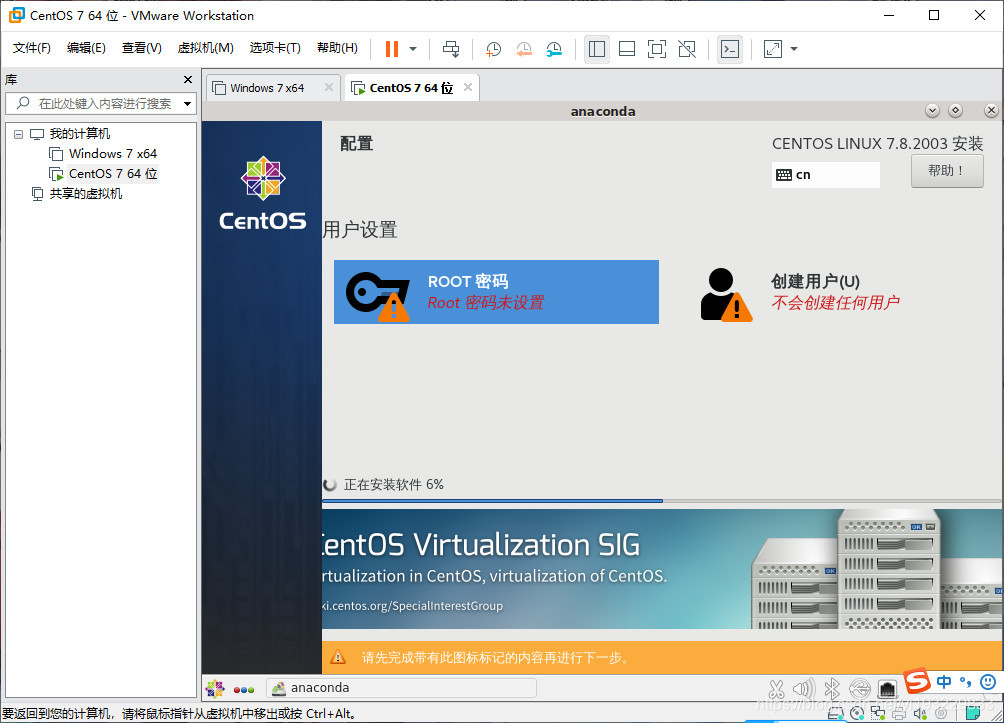
Task: Click the network port icon in guest tray
Action: pos(888,689)
